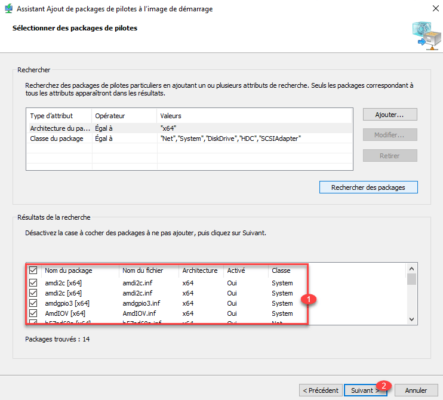Click the Type d'attribut column header
The width and height of the screenshot is (443, 400).
coord(51,116)
